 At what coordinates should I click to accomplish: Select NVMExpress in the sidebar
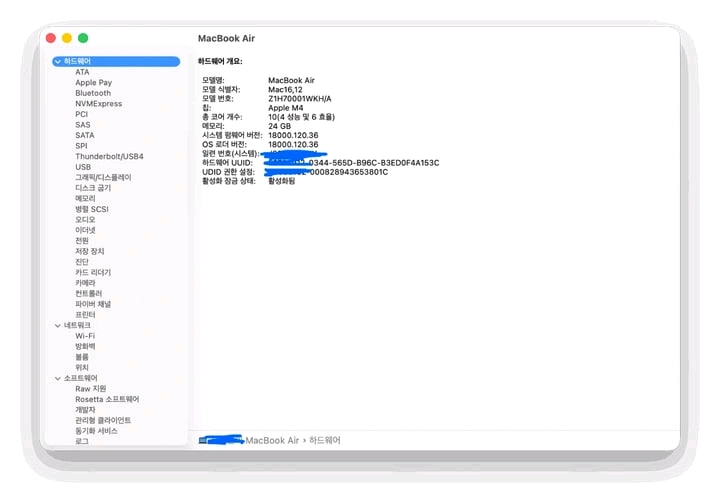click(x=99, y=104)
